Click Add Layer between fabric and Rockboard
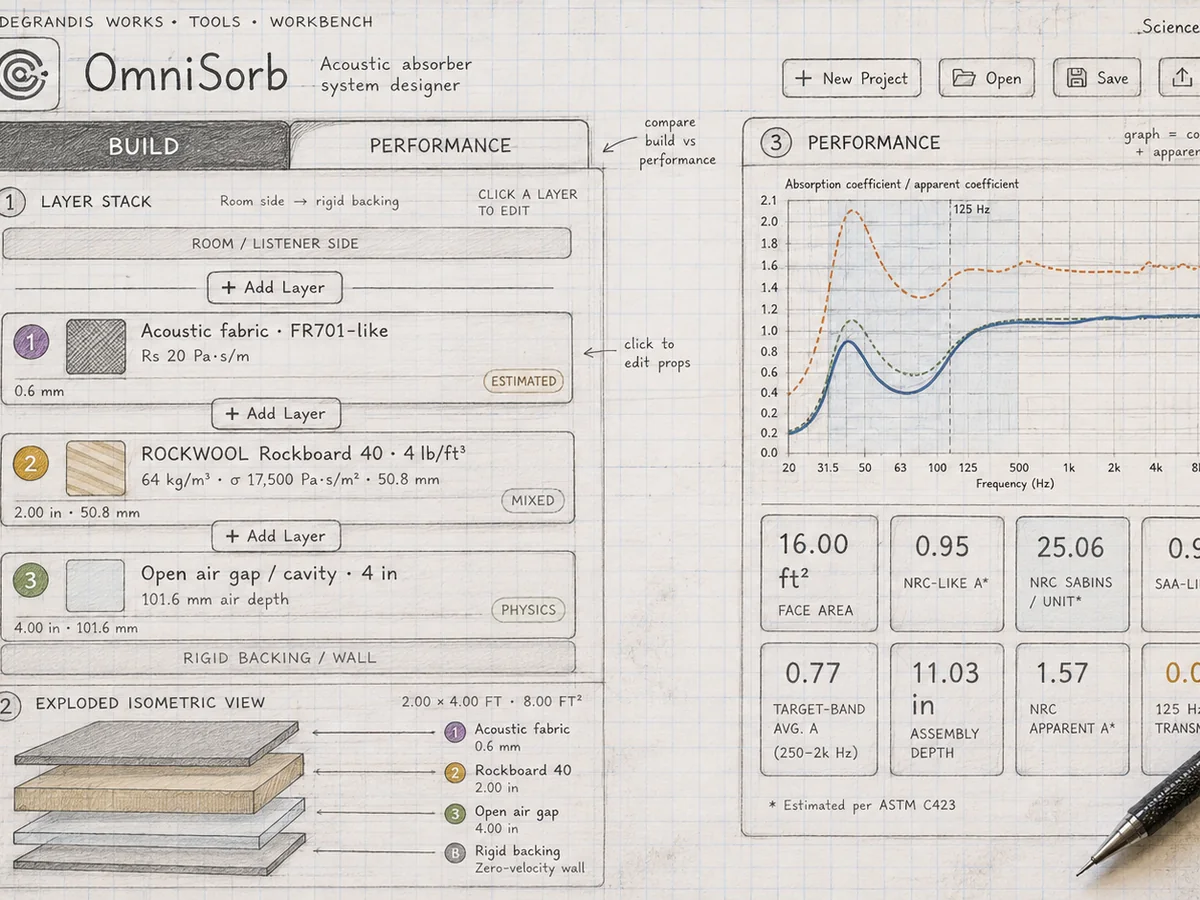This screenshot has height=900, width=1200. click(x=275, y=413)
